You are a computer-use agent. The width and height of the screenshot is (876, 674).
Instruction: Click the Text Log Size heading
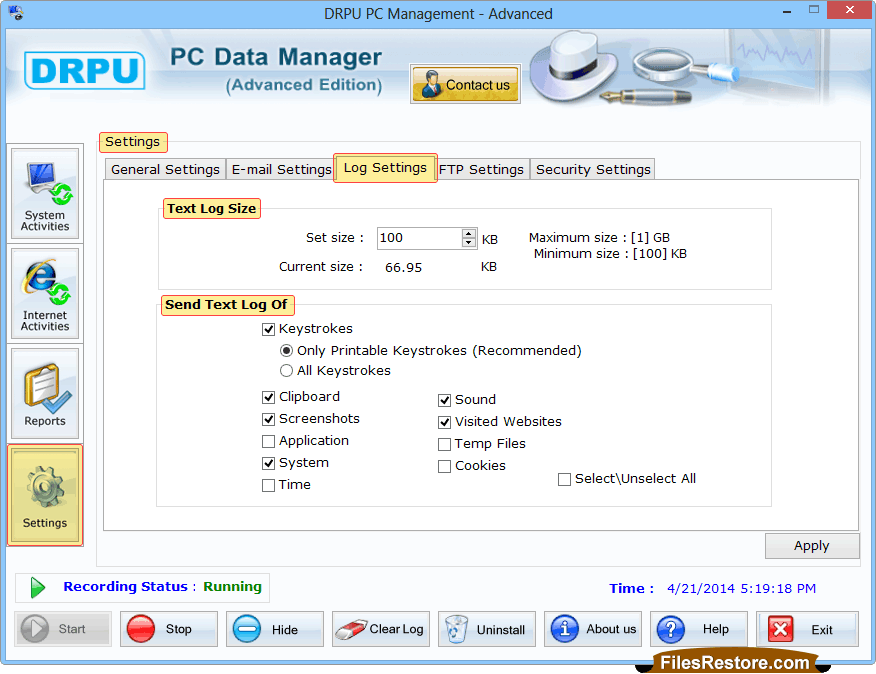(212, 208)
